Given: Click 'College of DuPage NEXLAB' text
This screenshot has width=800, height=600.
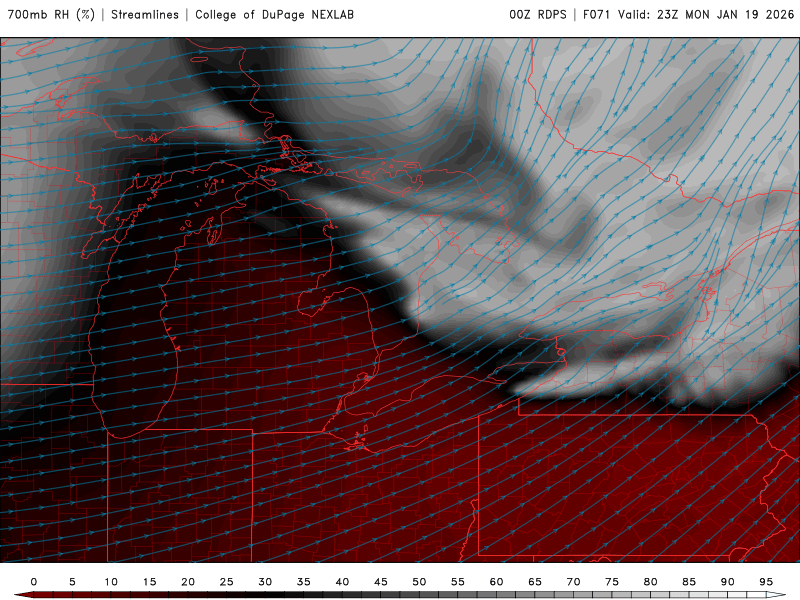Looking at the screenshot, I should [x=274, y=15].
